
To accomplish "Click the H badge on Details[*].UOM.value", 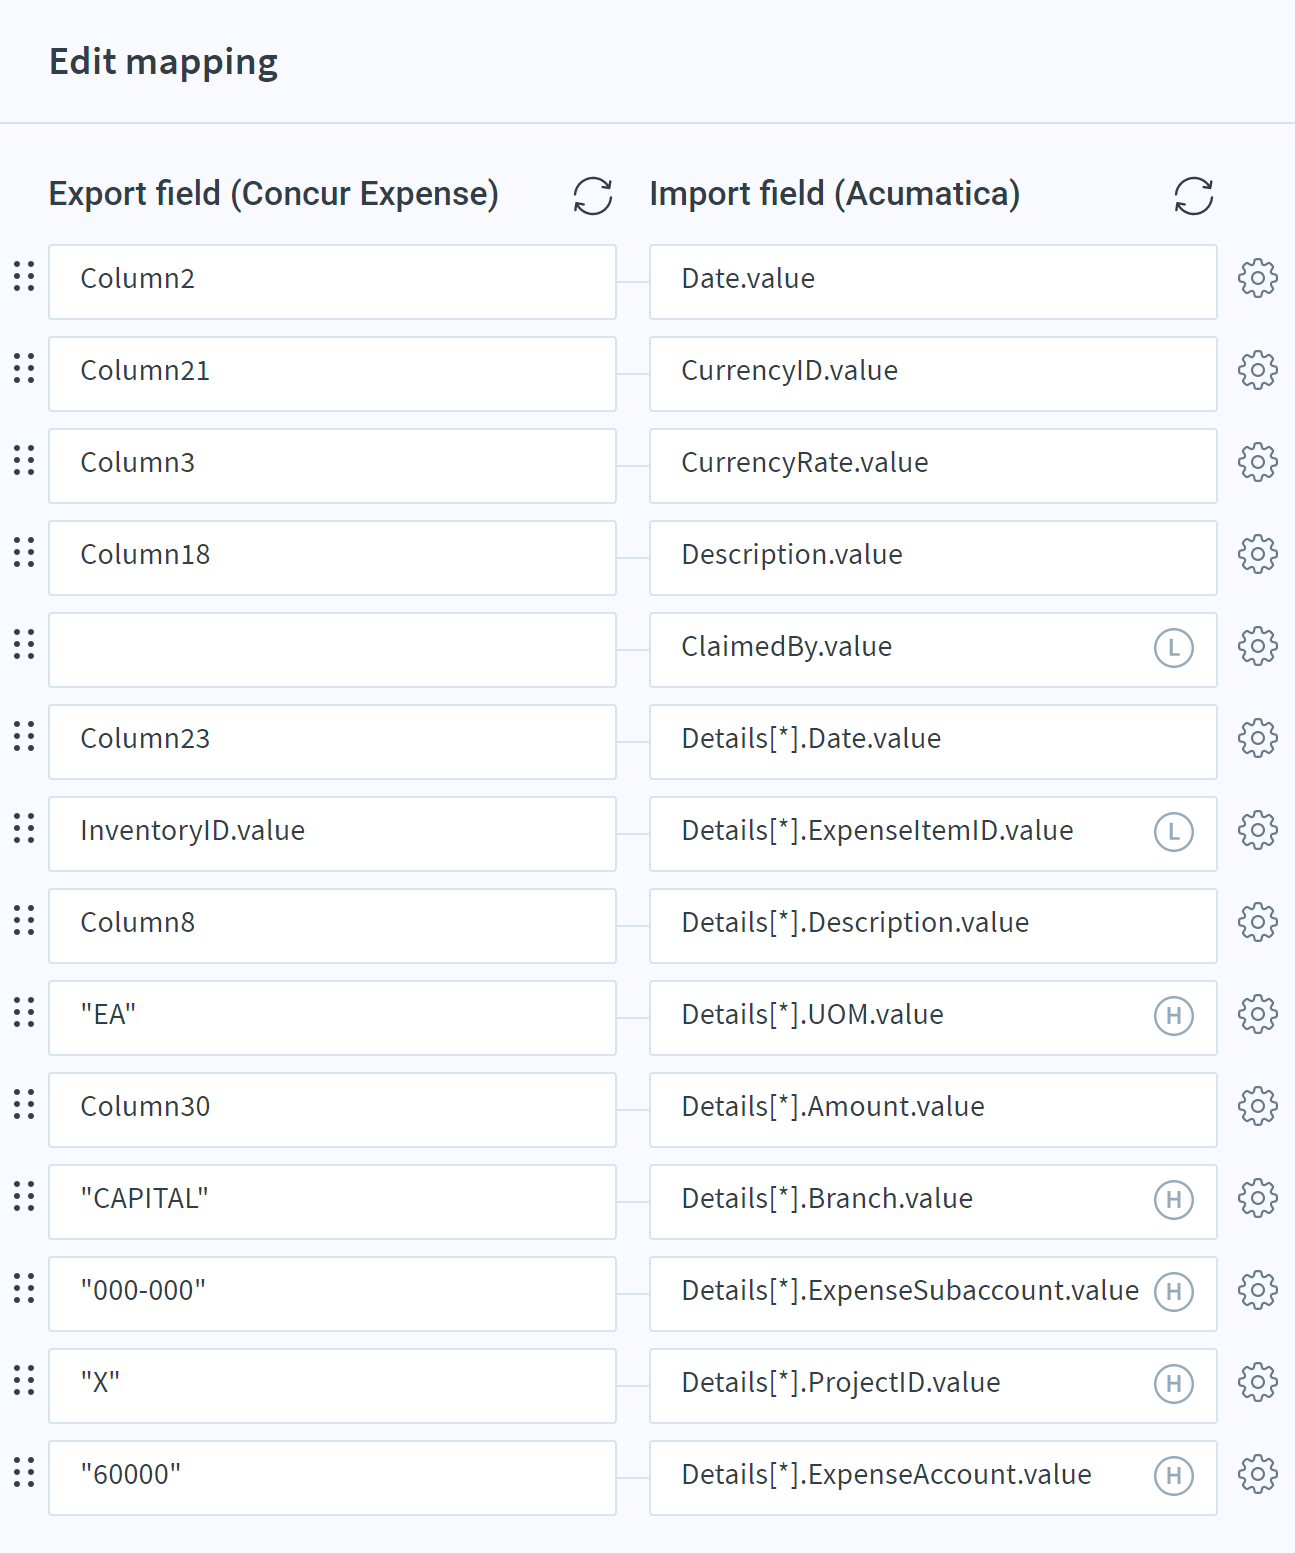I will coord(1174,1016).
